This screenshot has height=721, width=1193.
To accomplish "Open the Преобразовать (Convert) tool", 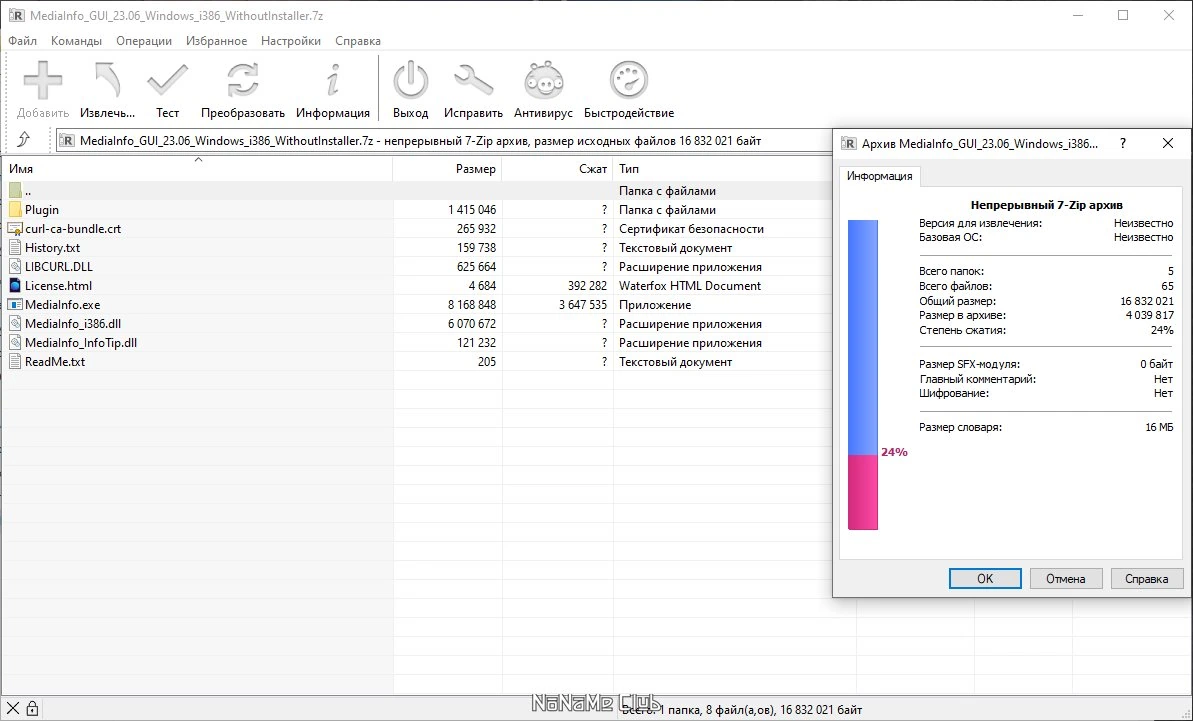I will 243,81.
